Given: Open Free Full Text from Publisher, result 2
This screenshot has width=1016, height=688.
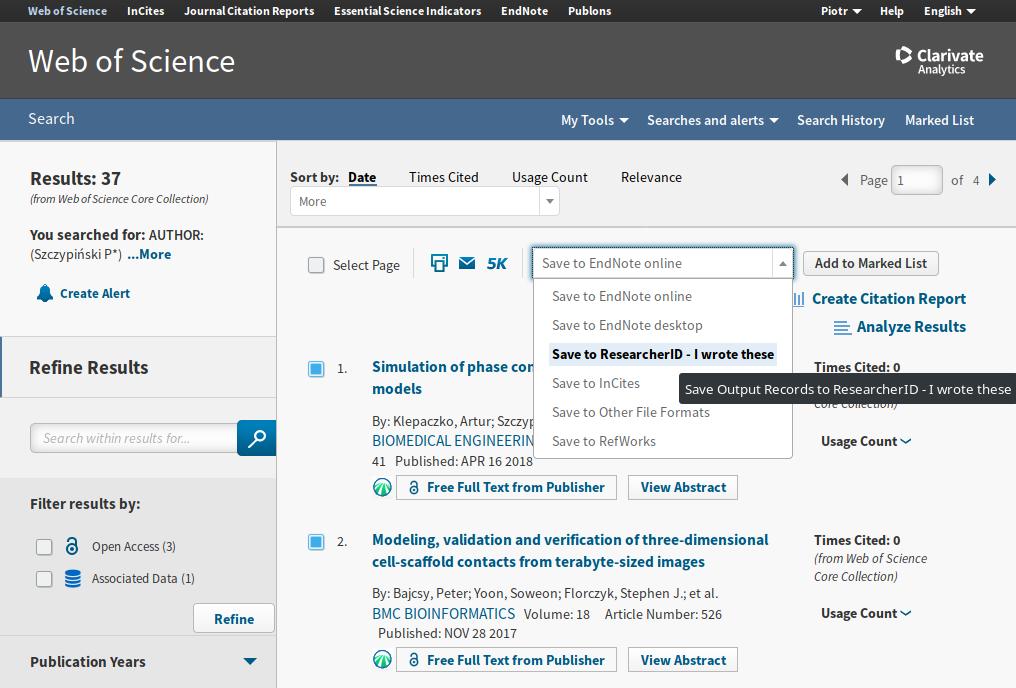Looking at the screenshot, I should pyautogui.click(x=507, y=660).
